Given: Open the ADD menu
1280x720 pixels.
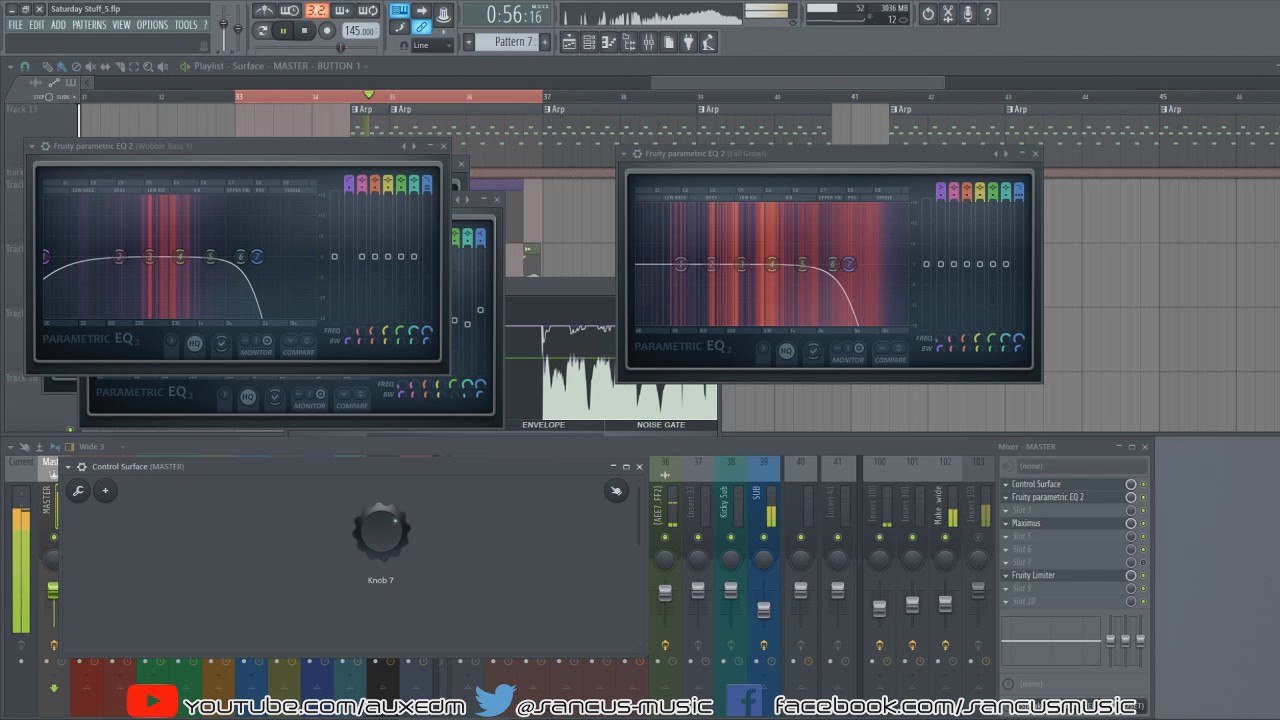Looking at the screenshot, I should pyautogui.click(x=58, y=25).
